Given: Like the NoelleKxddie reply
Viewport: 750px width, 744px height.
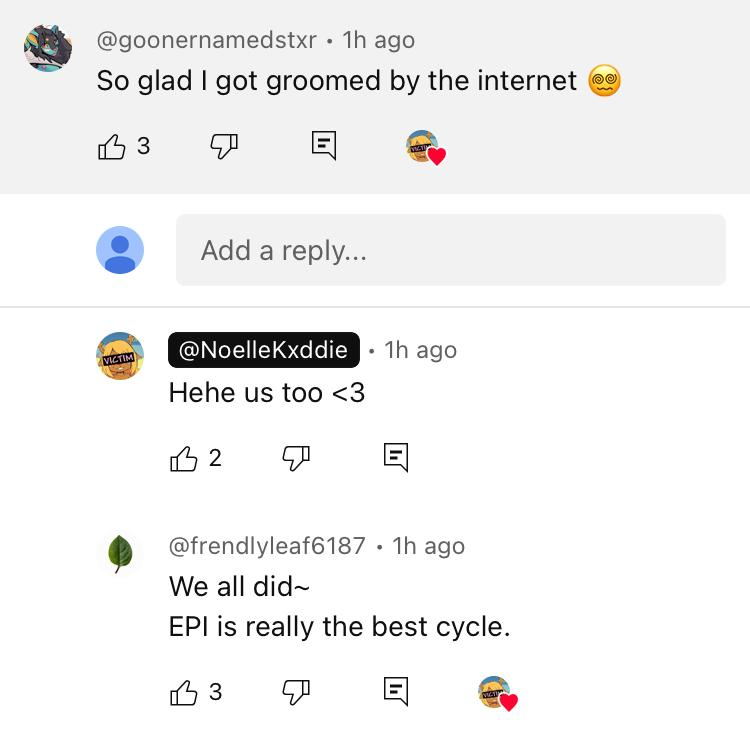Looking at the screenshot, I should (184, 459).
